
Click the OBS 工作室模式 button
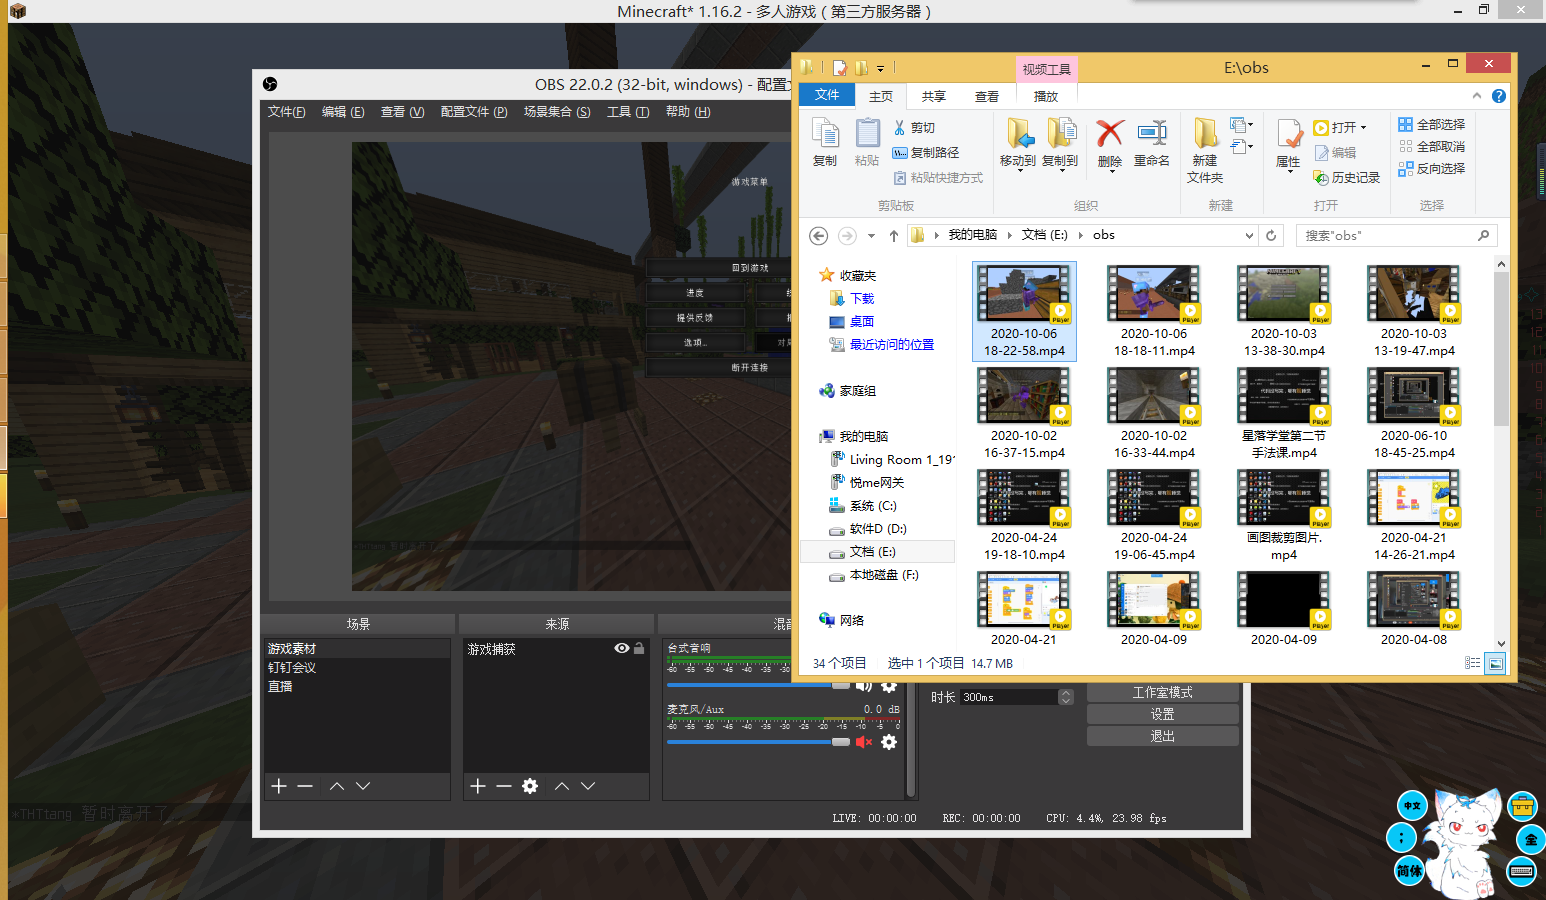pyautogui.click(x=1162, y=693)
